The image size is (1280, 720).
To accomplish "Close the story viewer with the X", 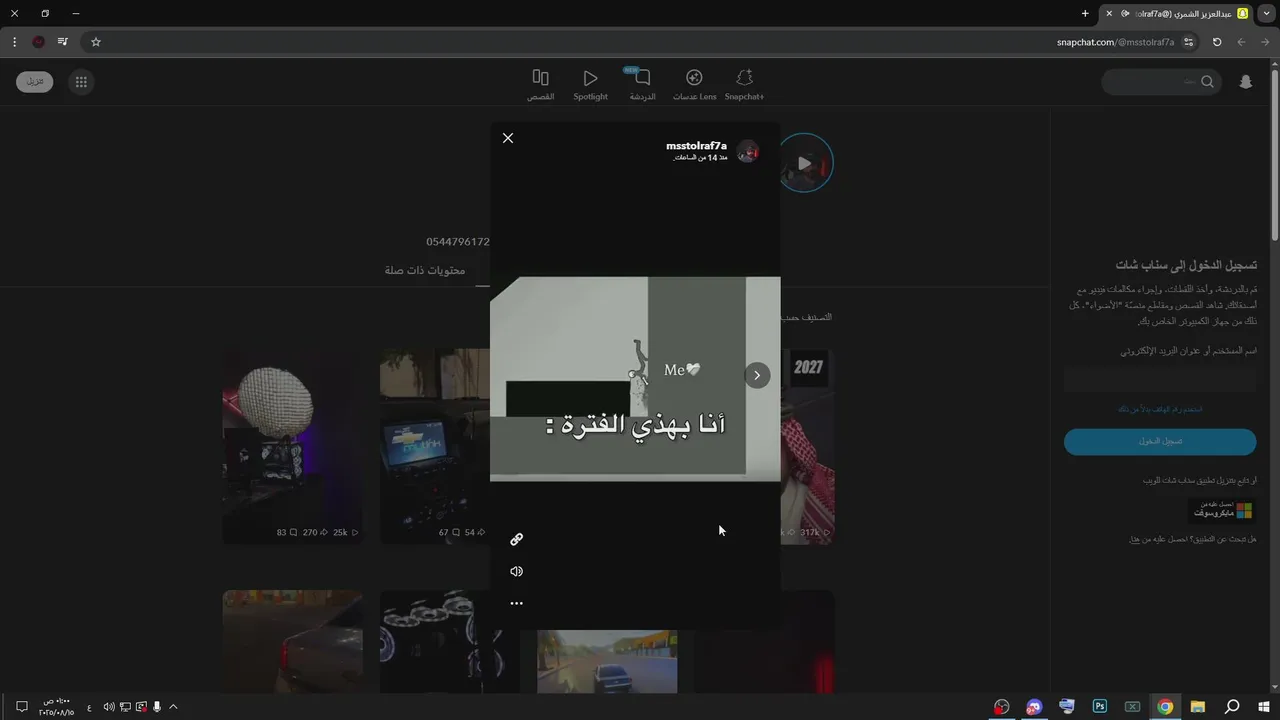I will [508, 138].
